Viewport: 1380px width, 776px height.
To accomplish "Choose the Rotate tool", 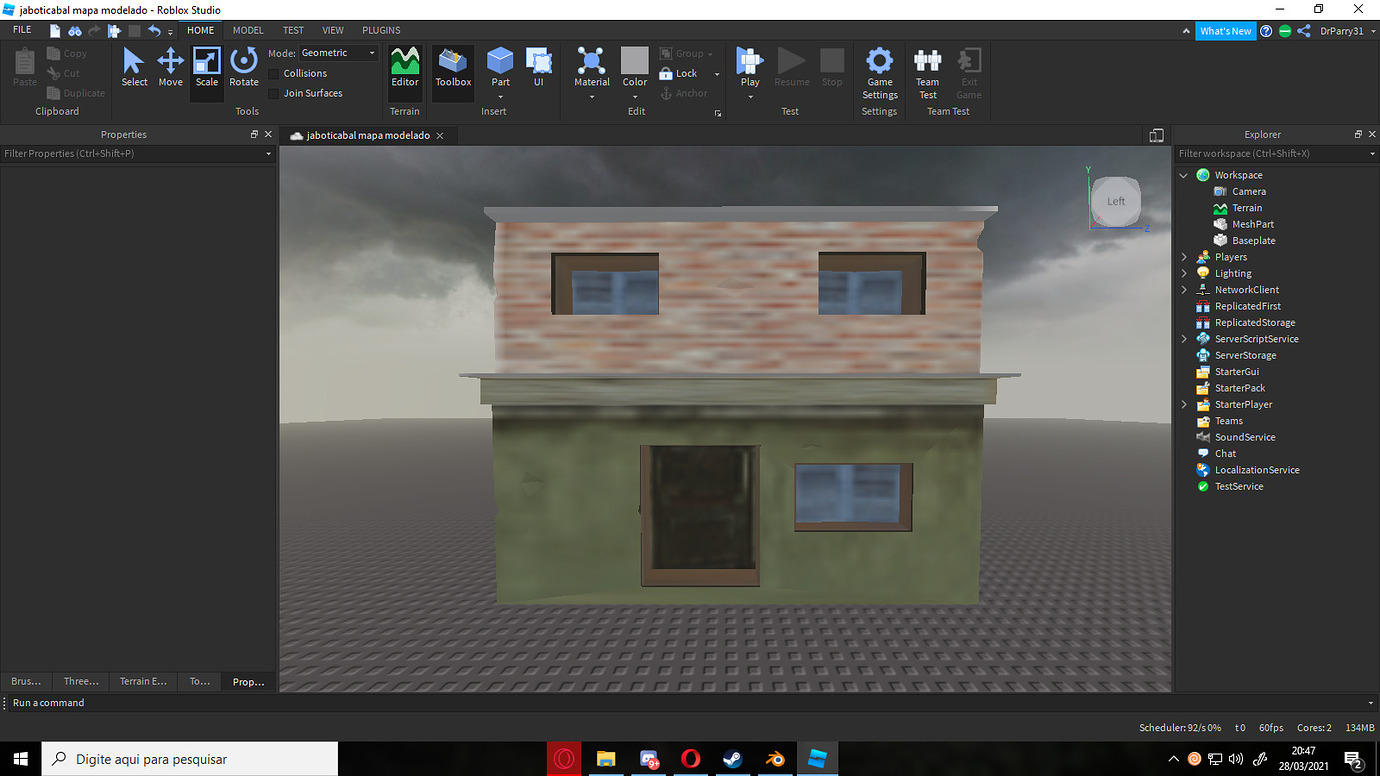I will [244, 68].
